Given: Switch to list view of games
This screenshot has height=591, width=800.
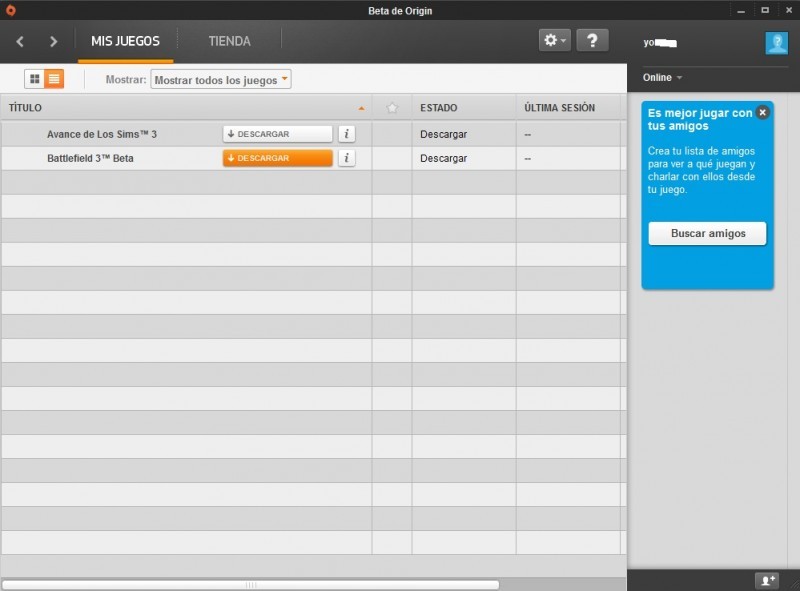Looking at the screenshot, I should point(54,79).
